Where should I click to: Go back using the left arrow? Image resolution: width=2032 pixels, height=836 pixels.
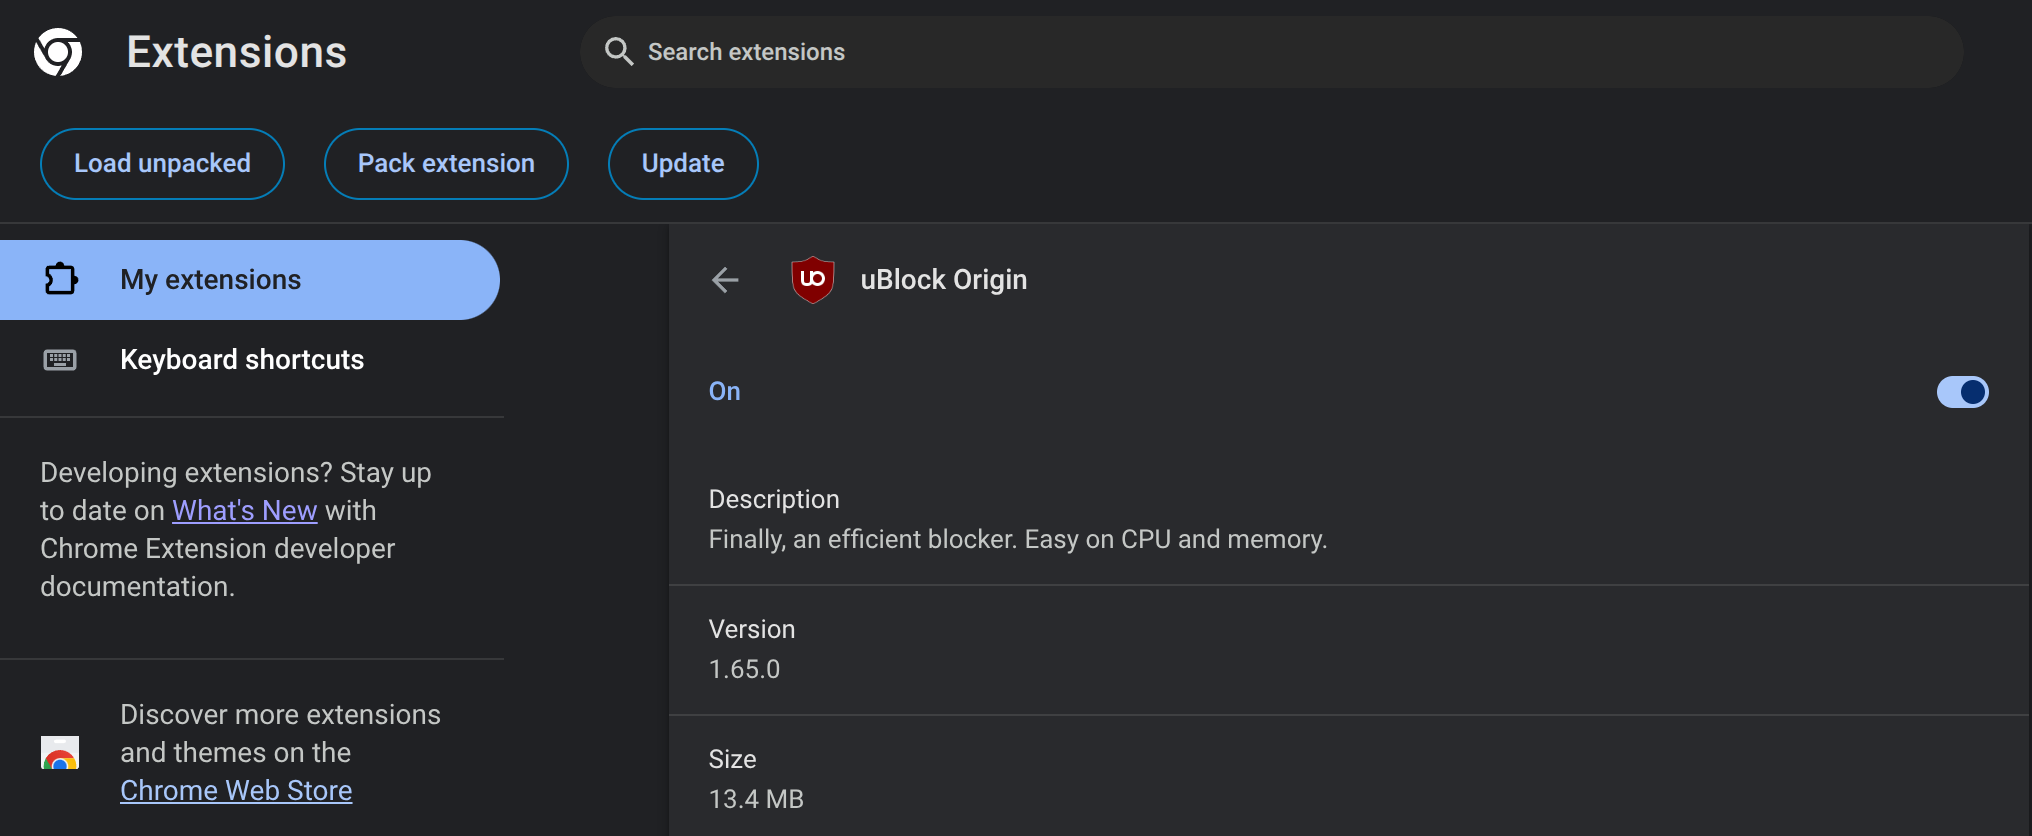[725, 280]
